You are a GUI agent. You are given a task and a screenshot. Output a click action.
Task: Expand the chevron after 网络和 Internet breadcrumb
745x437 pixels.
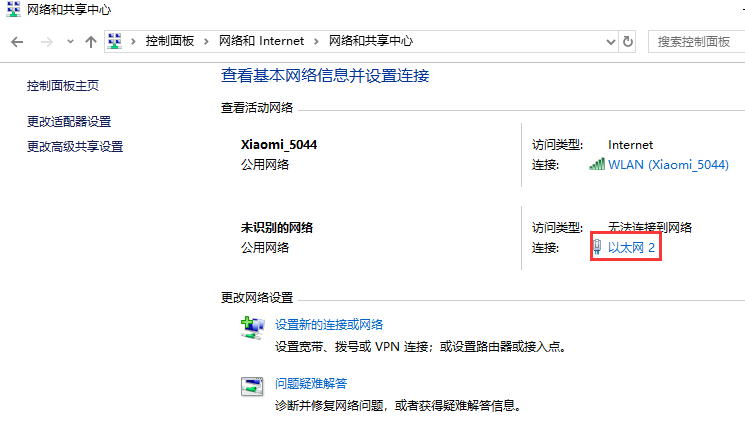tap(318, 41)
